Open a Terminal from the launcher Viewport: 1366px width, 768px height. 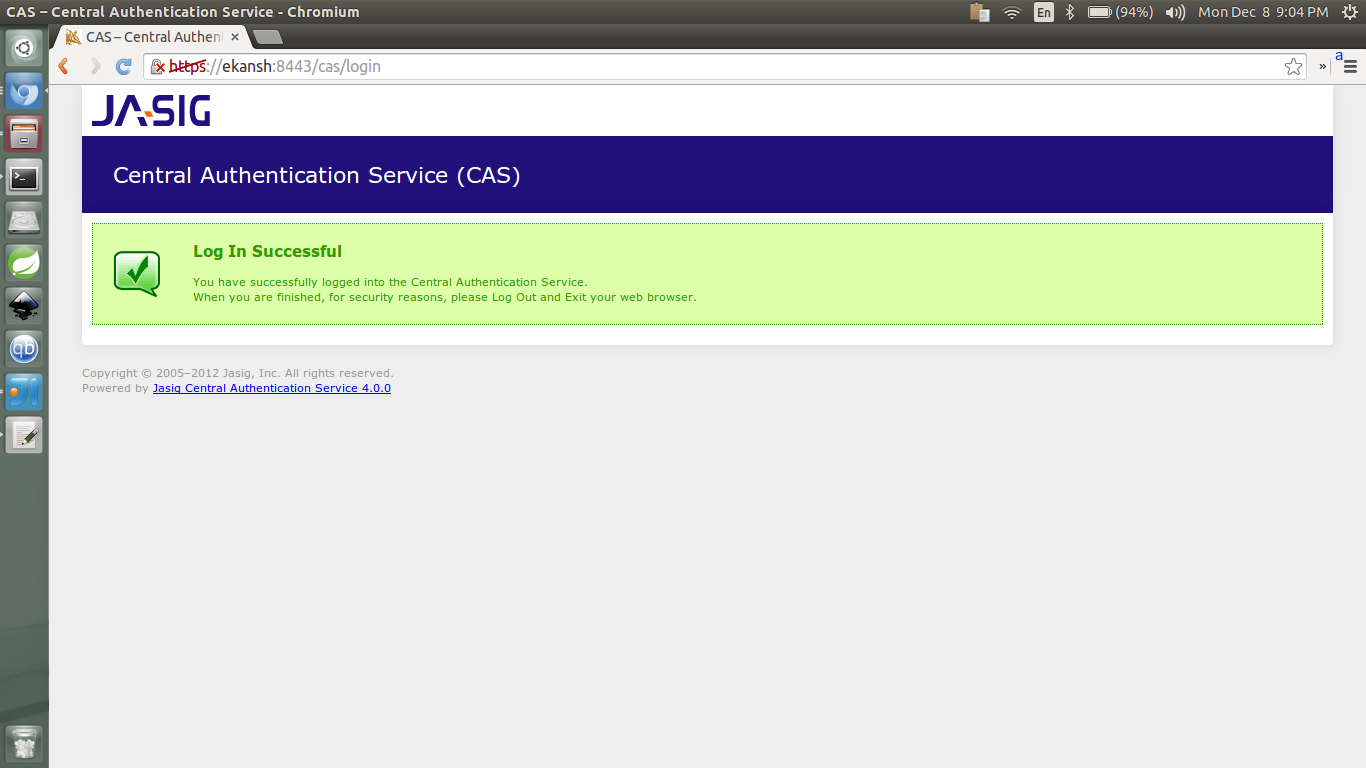click(24, 177)
